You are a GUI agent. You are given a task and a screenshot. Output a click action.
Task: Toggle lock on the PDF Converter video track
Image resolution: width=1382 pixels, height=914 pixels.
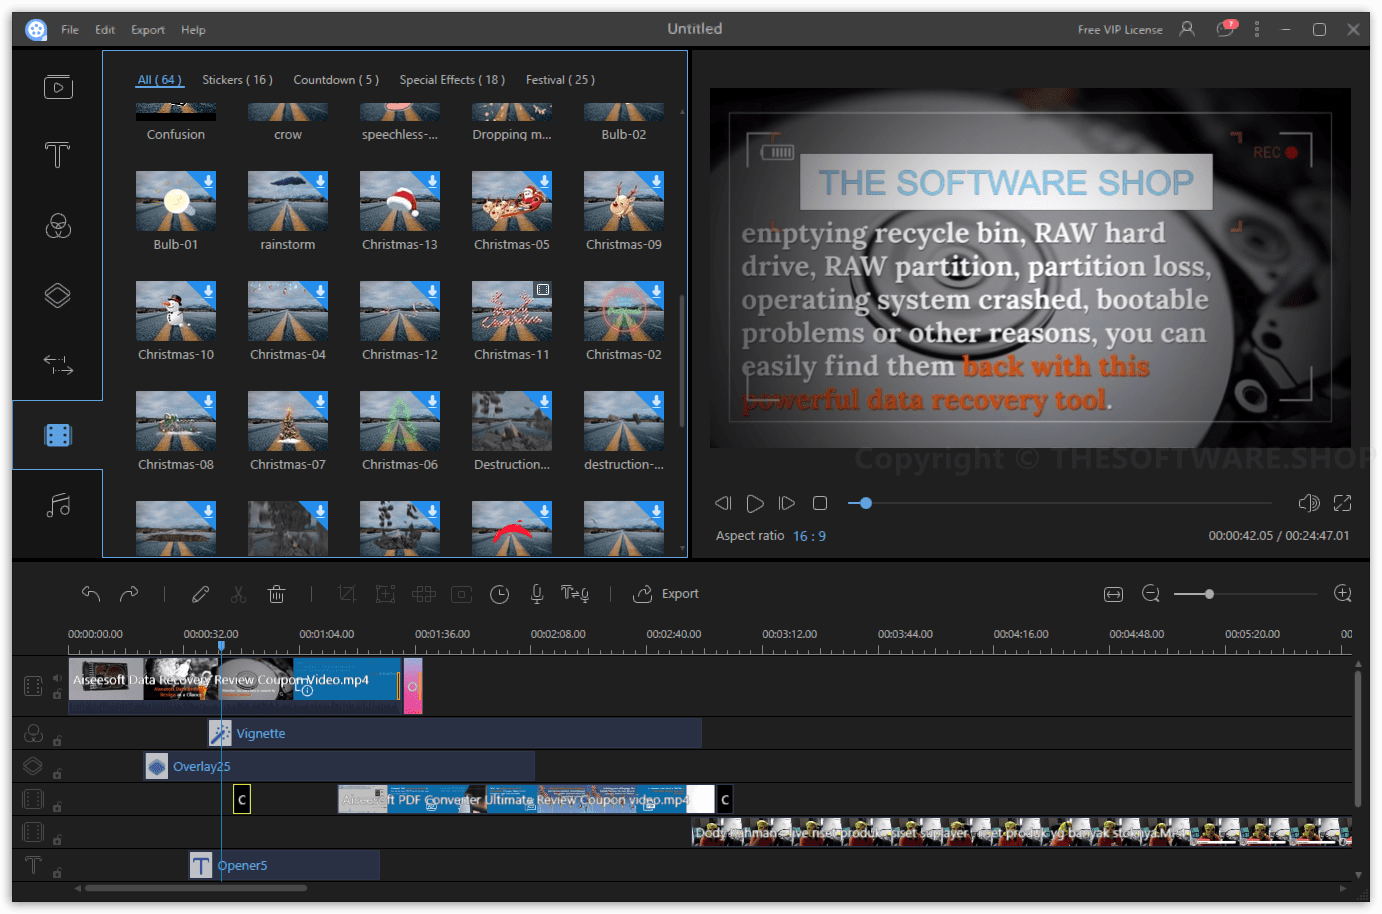coord(57,807)
